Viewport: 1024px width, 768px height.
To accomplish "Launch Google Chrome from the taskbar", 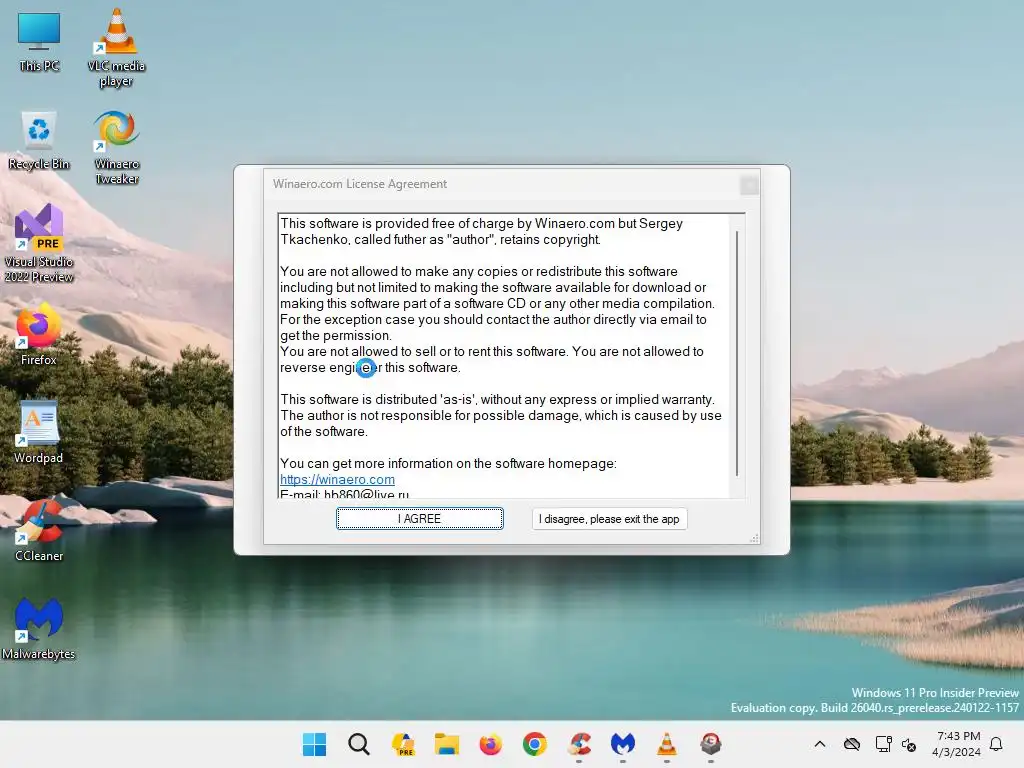I will [x=534, y=744].
